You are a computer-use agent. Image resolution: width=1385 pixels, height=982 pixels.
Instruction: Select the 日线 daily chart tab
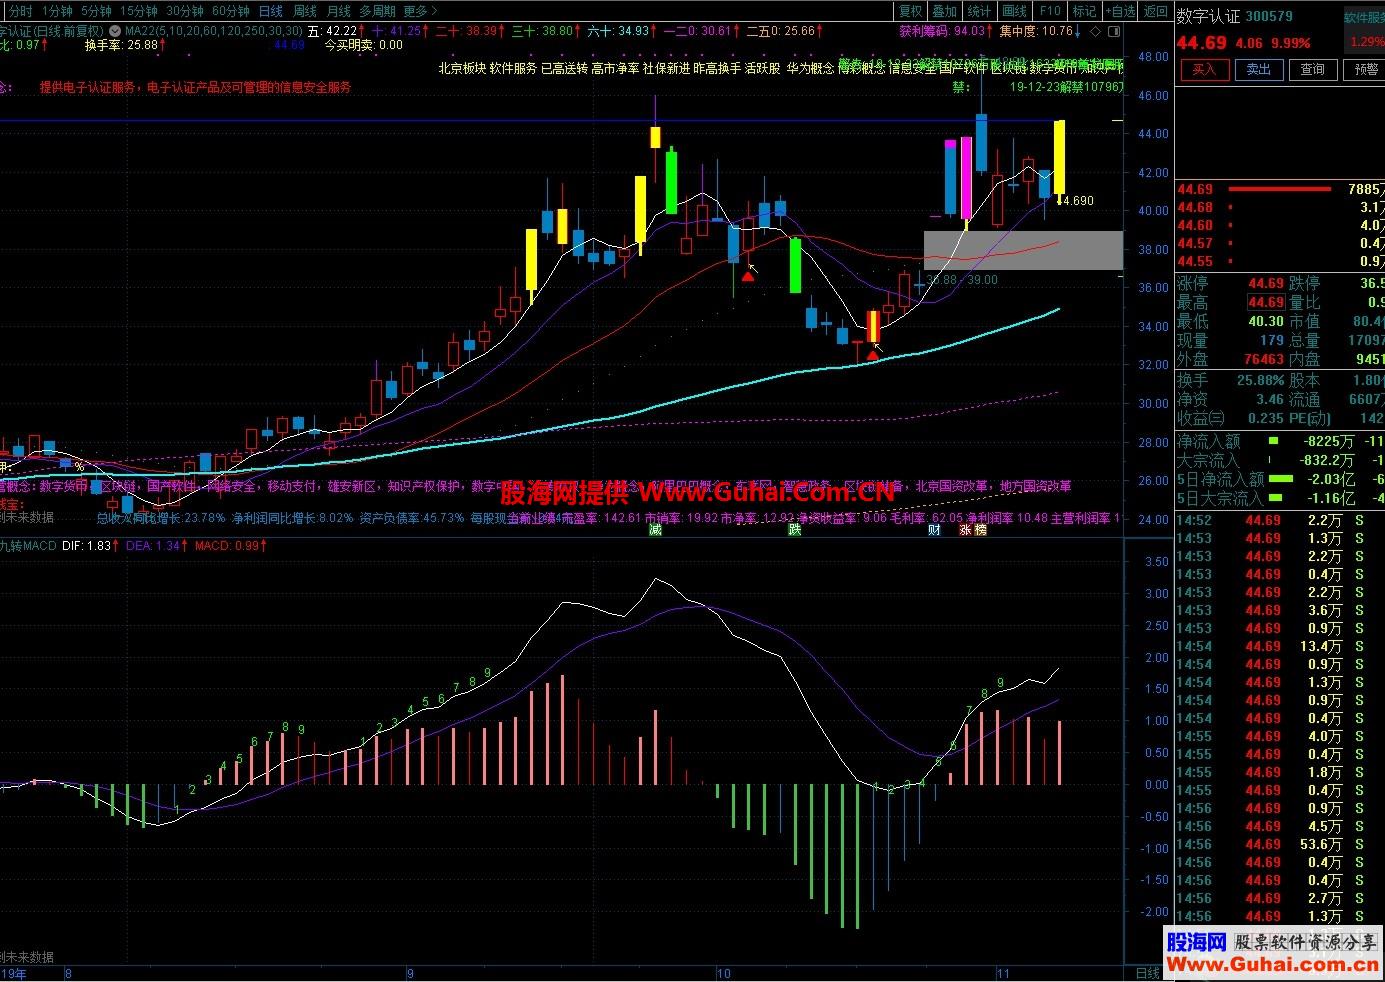click(x=271, y=11)
